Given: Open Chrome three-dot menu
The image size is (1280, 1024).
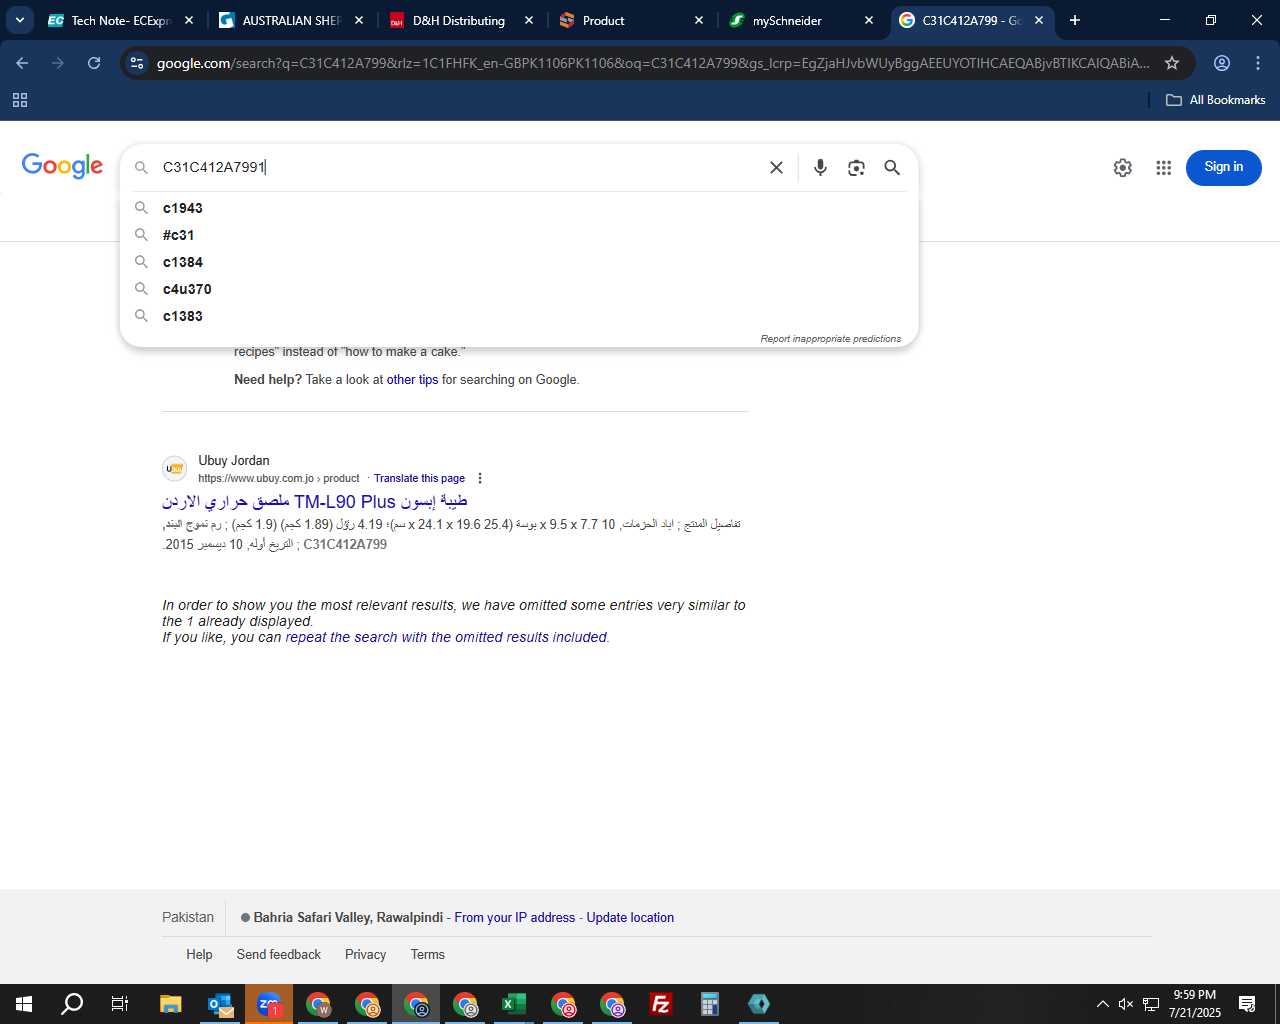Looking at the screenshot, I should click(1258, 63).
